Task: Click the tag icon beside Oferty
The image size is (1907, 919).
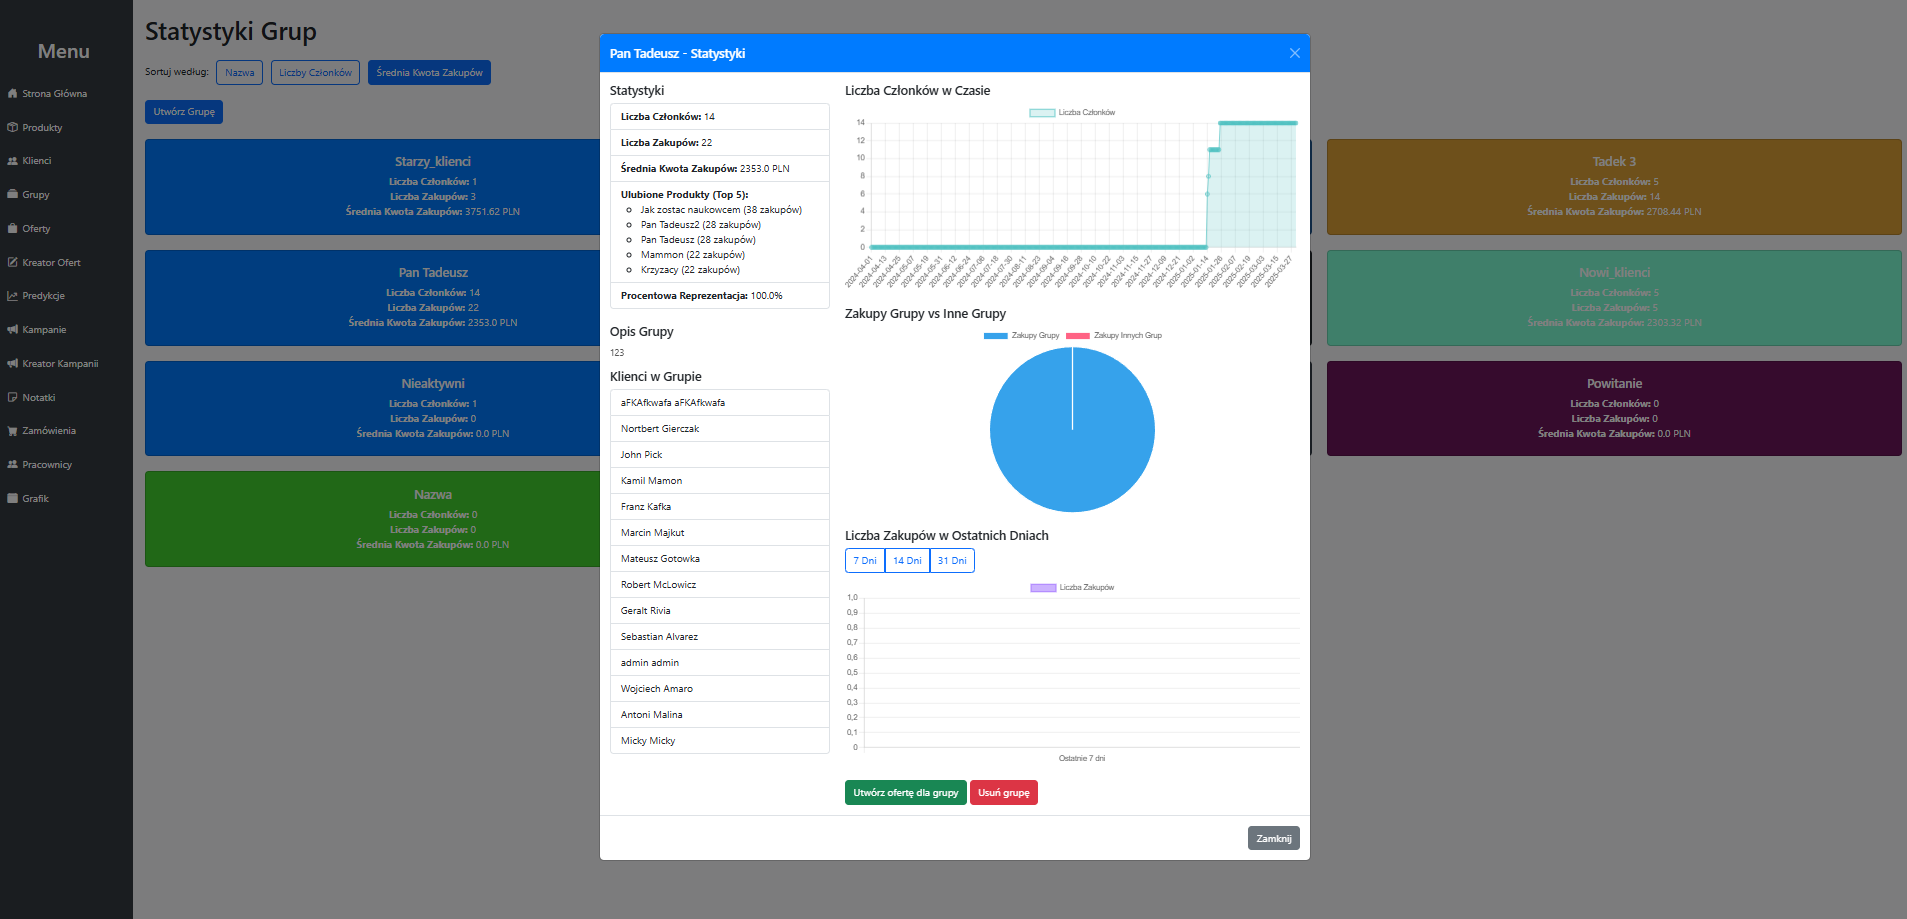Action: point(12,229)
